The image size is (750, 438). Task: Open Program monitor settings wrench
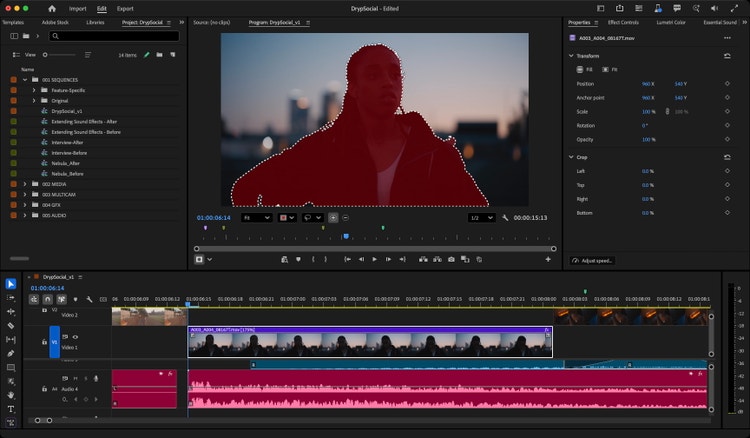coord(505,218)
